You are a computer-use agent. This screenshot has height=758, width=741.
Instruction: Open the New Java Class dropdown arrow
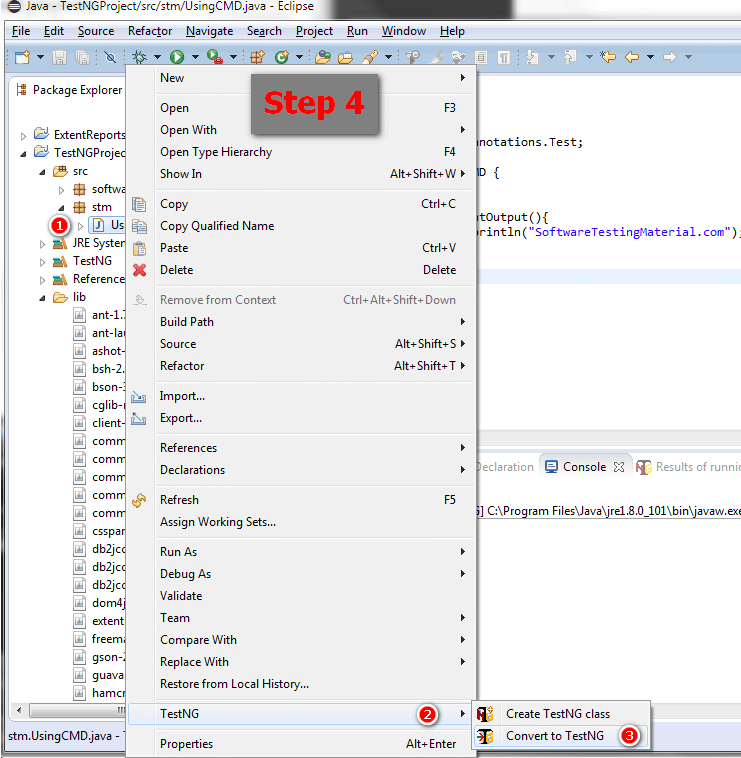300,58
